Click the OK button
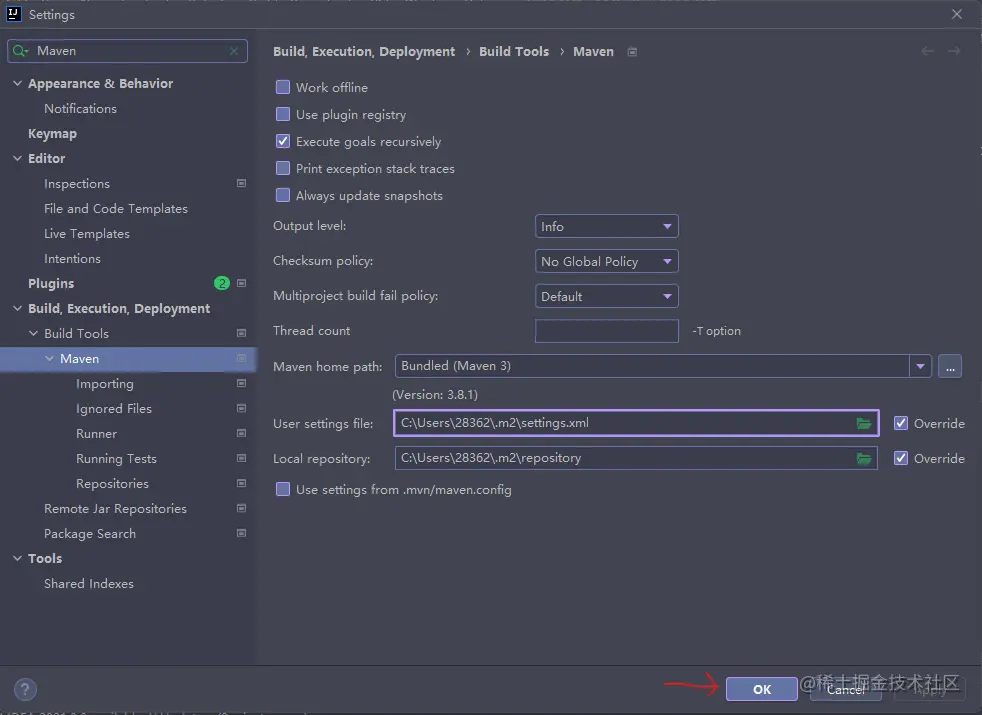The width and height of the screenshot is (982, 715). tap(762, 689)
